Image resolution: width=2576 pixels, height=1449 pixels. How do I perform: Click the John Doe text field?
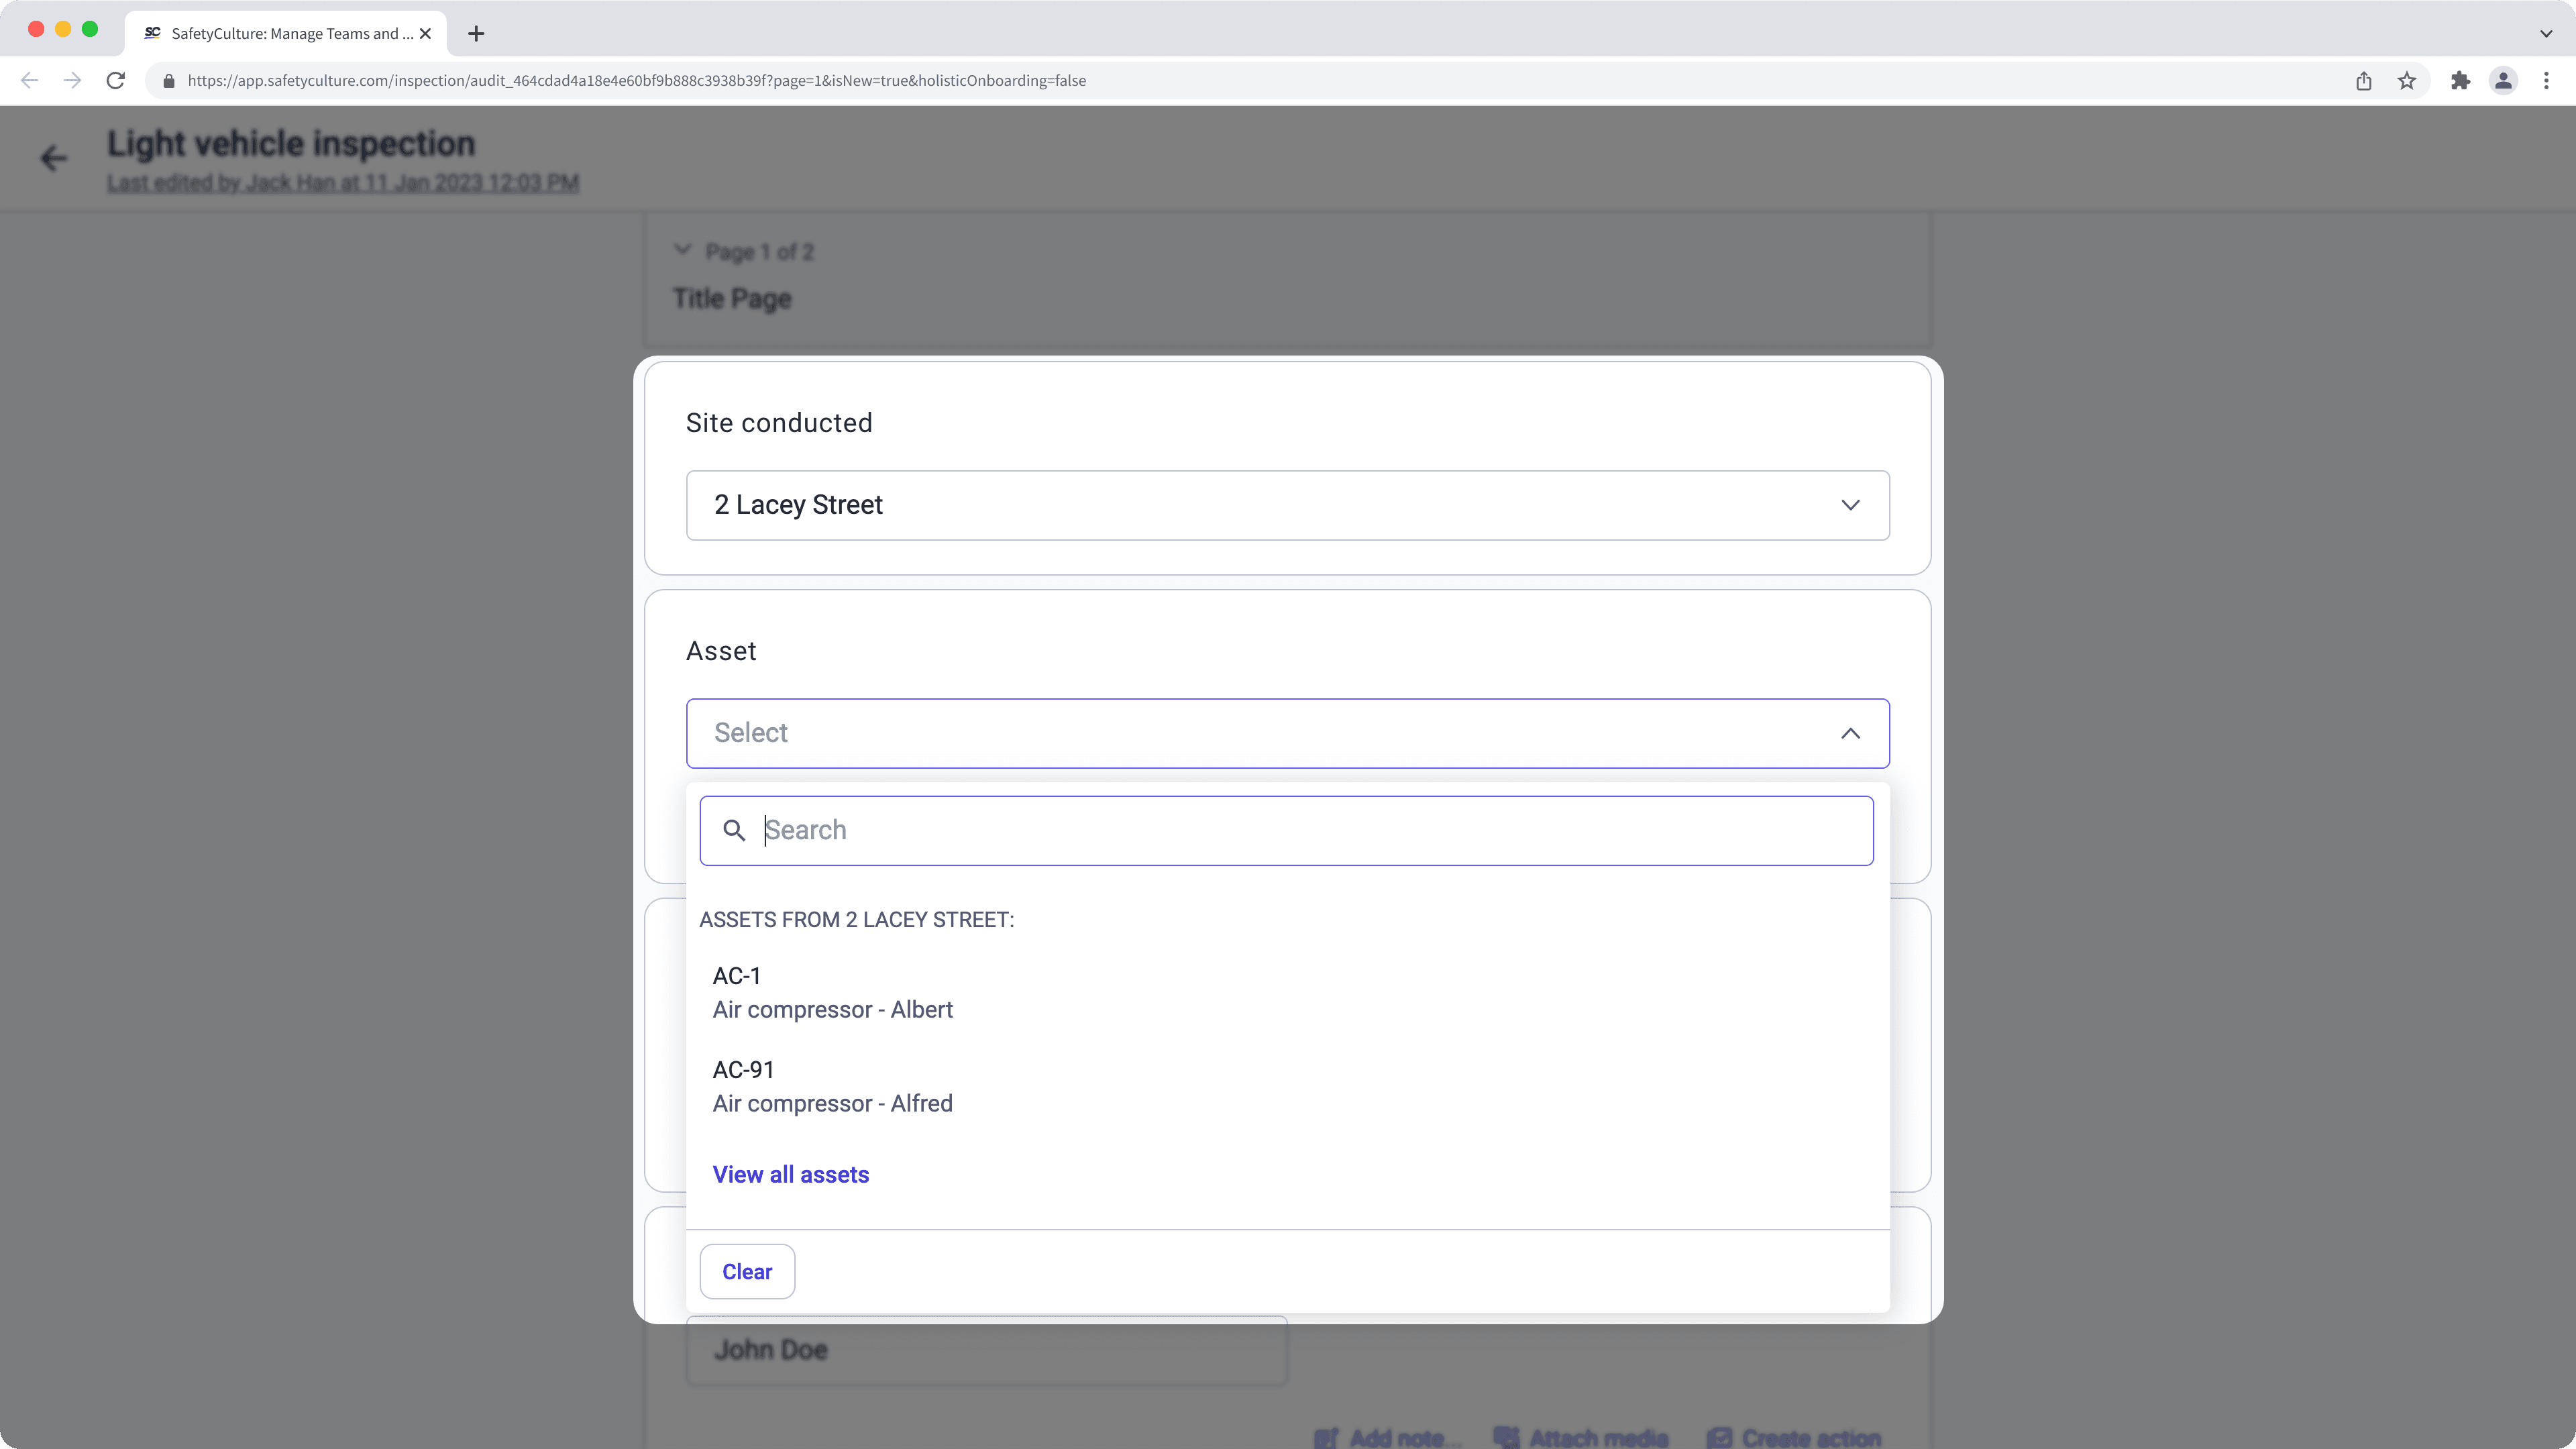[x=986, y=1351]
